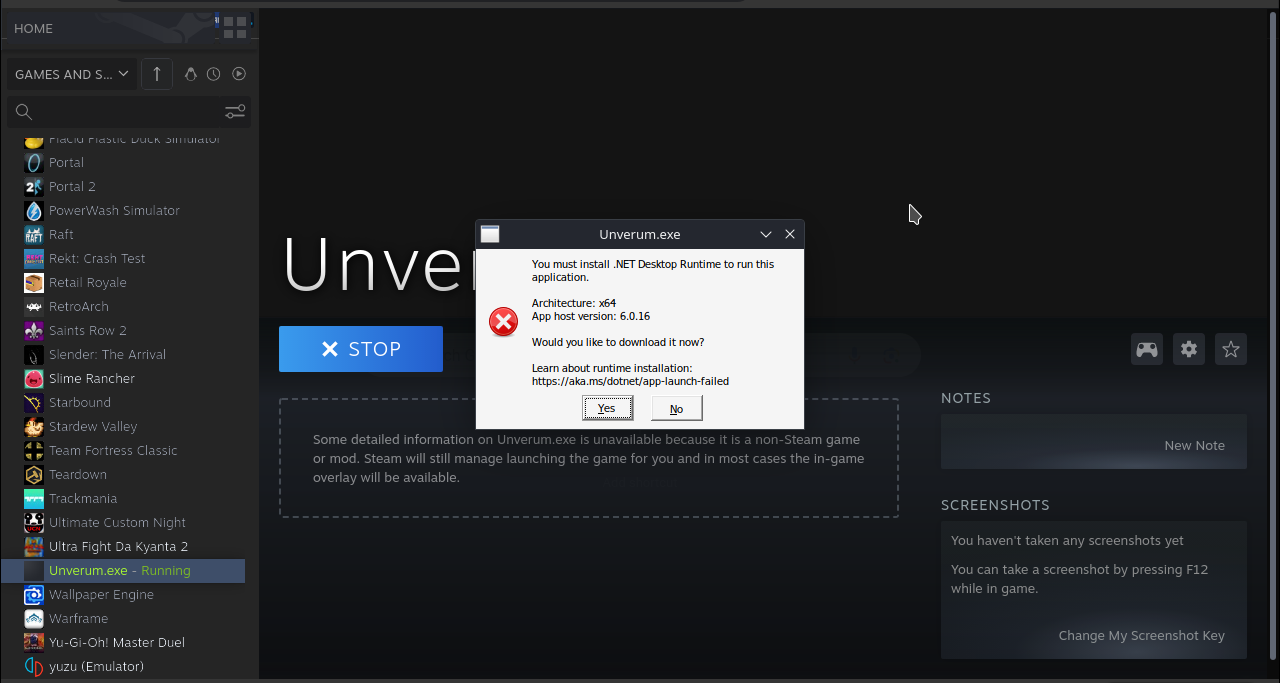The height and width of the screenshot is (683, 1280).
Task: Select 'Unverum.exe - Running' library entry
Action: tap(122, 570)
